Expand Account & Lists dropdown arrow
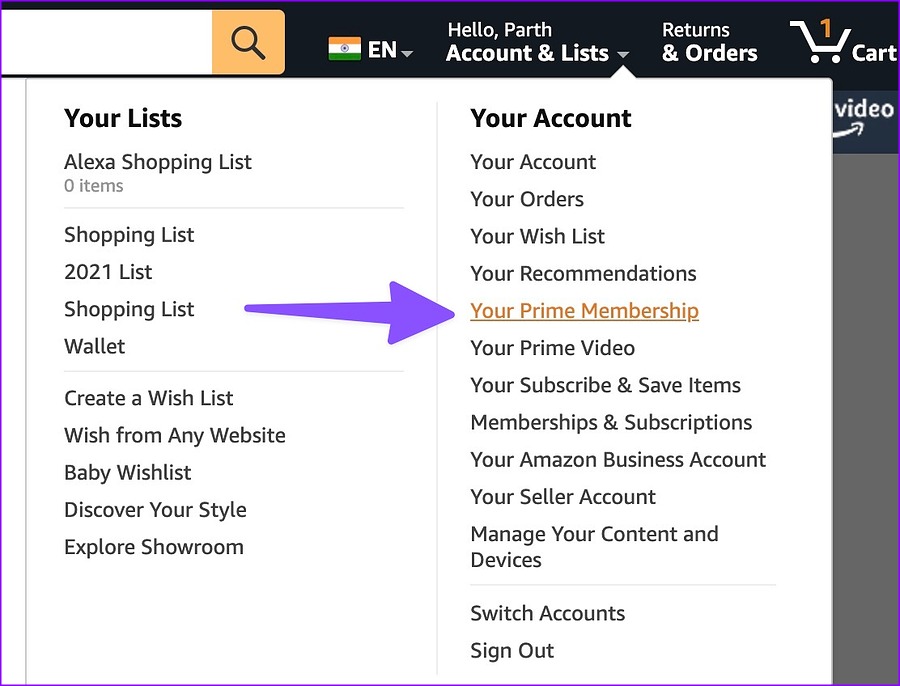Screen dimensions: 900x686 (623, 54)
